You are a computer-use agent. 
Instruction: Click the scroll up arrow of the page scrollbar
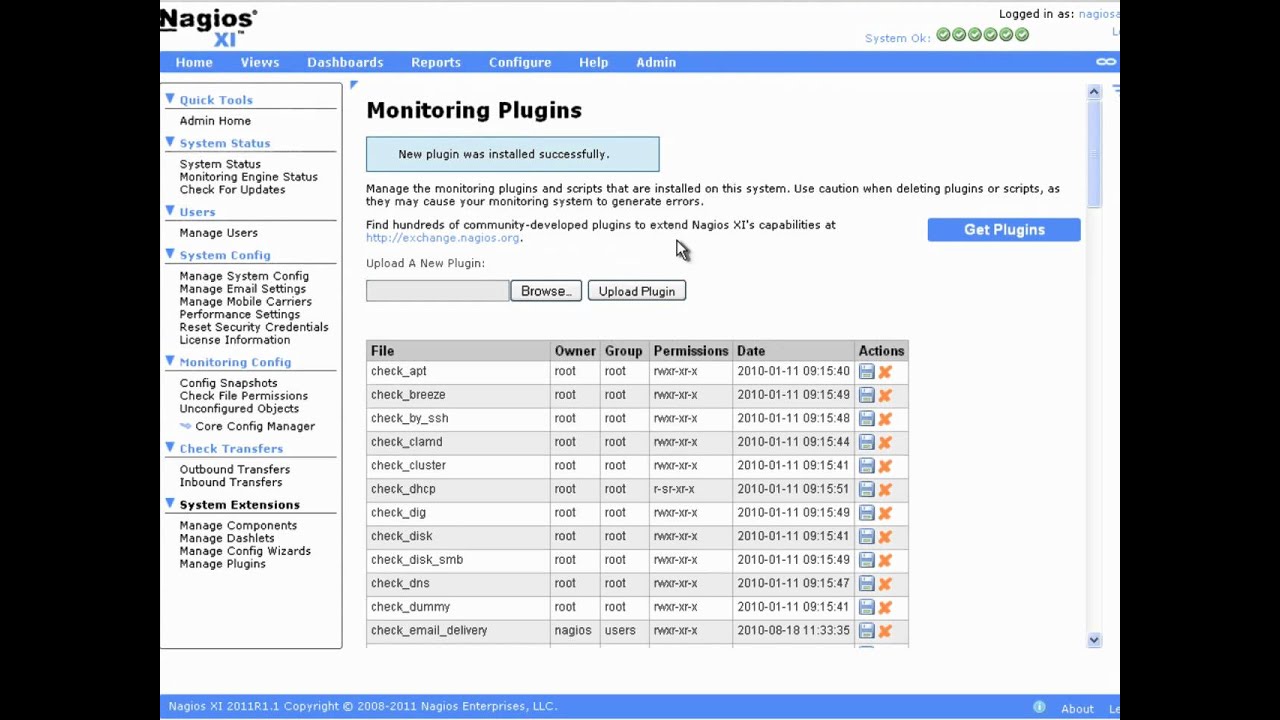tap(1094, 92)
